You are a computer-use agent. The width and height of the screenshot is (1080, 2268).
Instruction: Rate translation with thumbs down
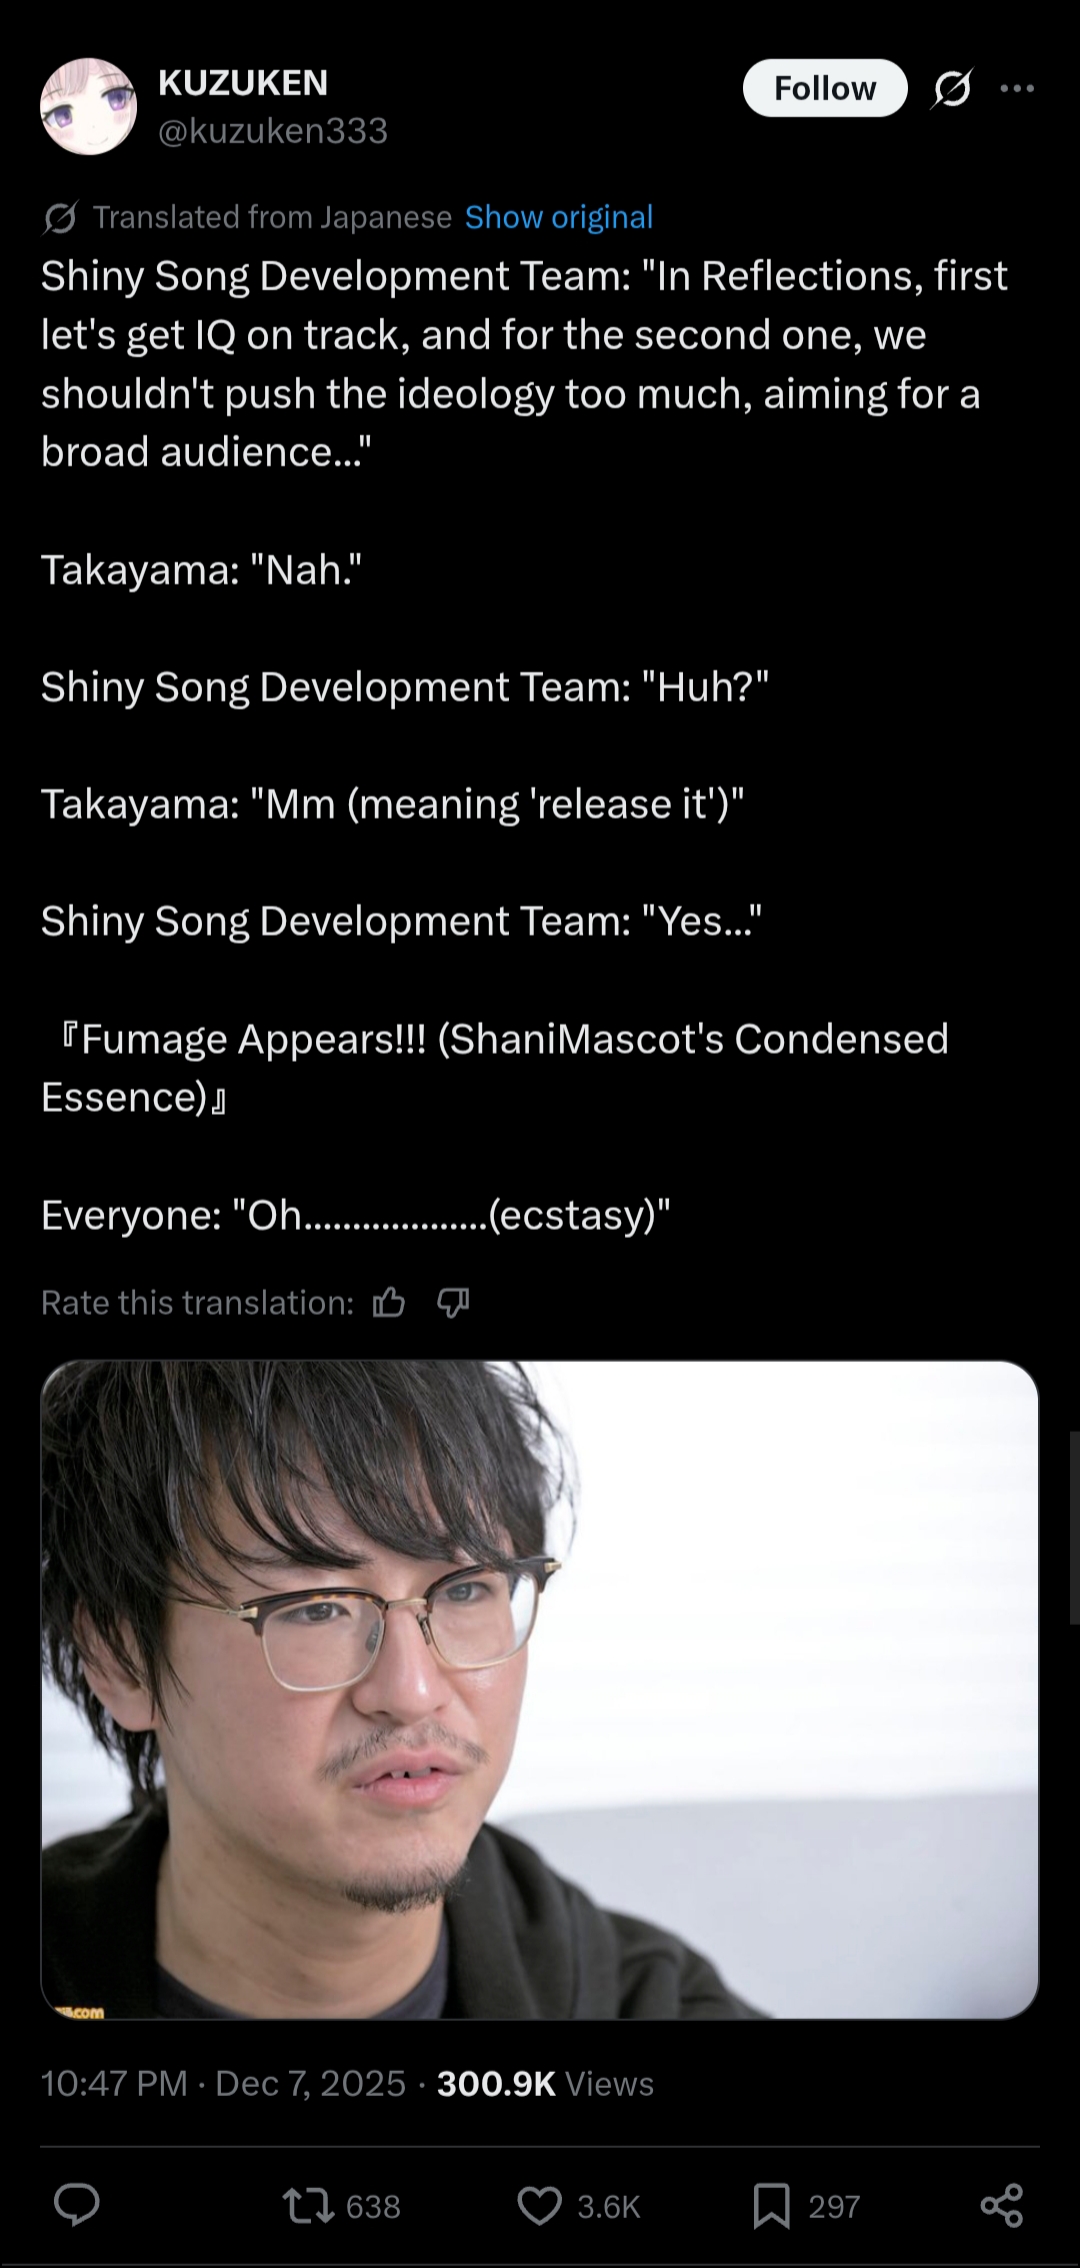453,1302
